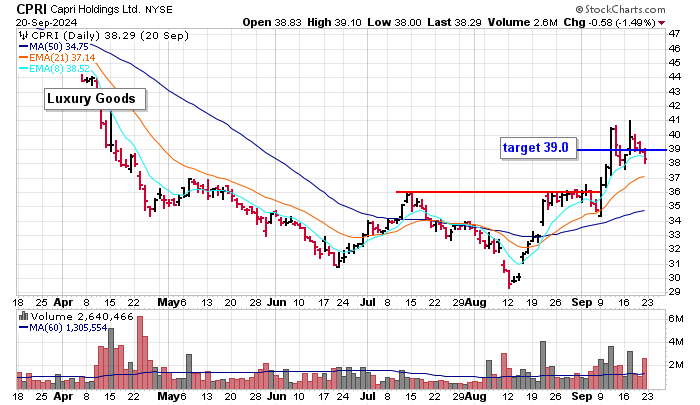Viewport: 700px width, 405px height.
Task: Click the blue target line at 39
Action: pyautogui.click(x=622, y=150)
